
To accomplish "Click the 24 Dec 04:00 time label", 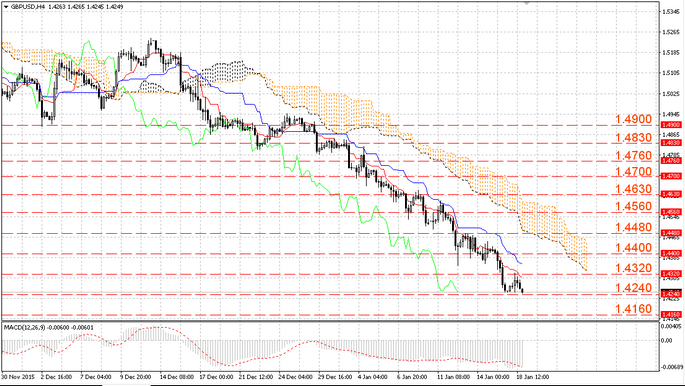I will (294, 376).
